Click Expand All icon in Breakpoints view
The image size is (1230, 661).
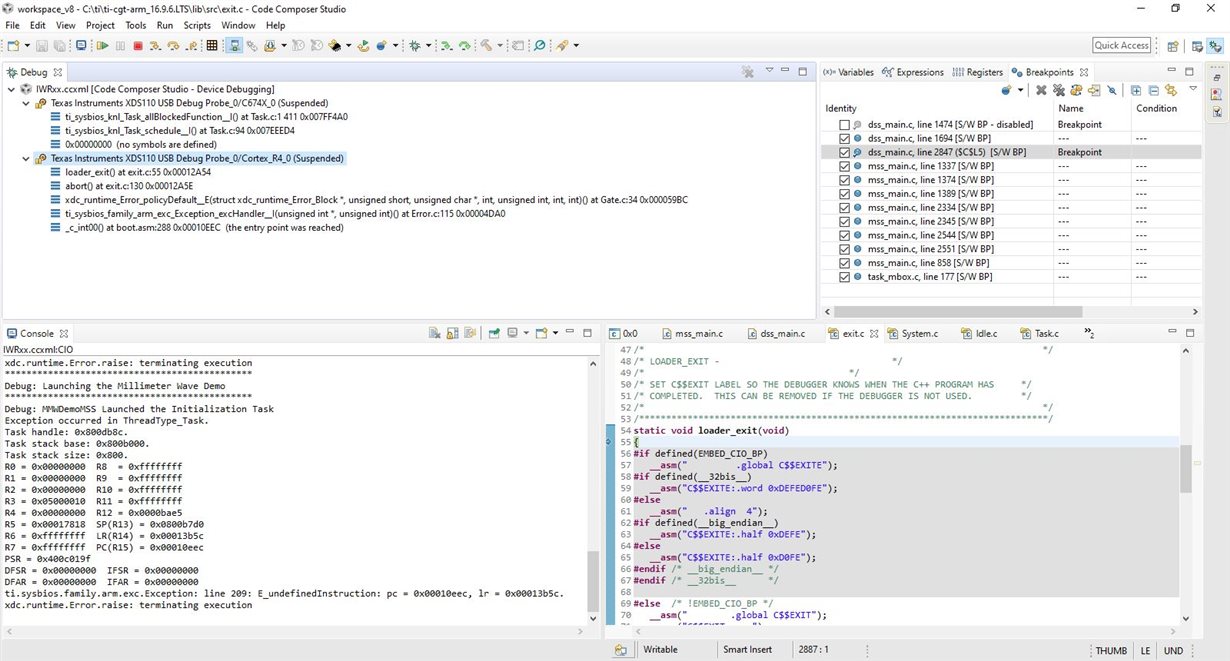(1136, 90)
